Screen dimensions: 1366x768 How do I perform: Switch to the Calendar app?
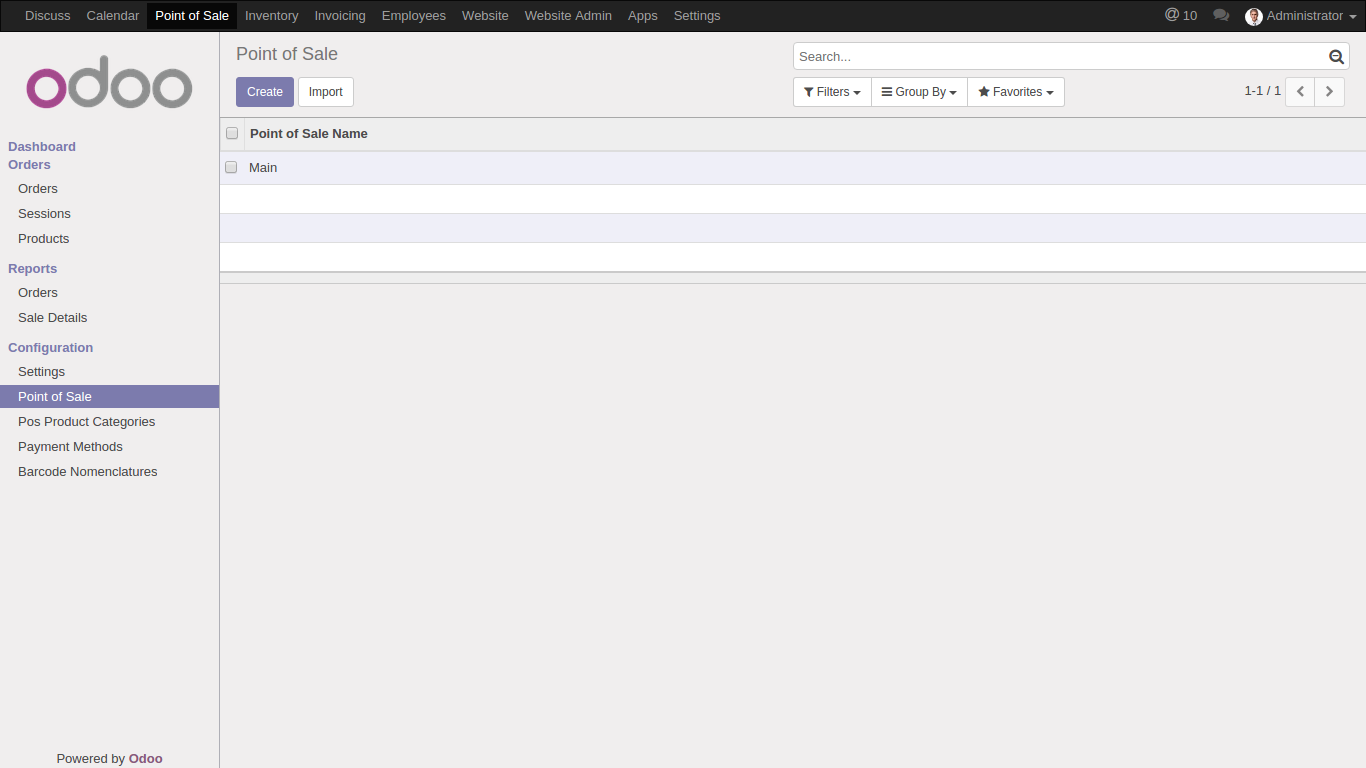(113, 16)
